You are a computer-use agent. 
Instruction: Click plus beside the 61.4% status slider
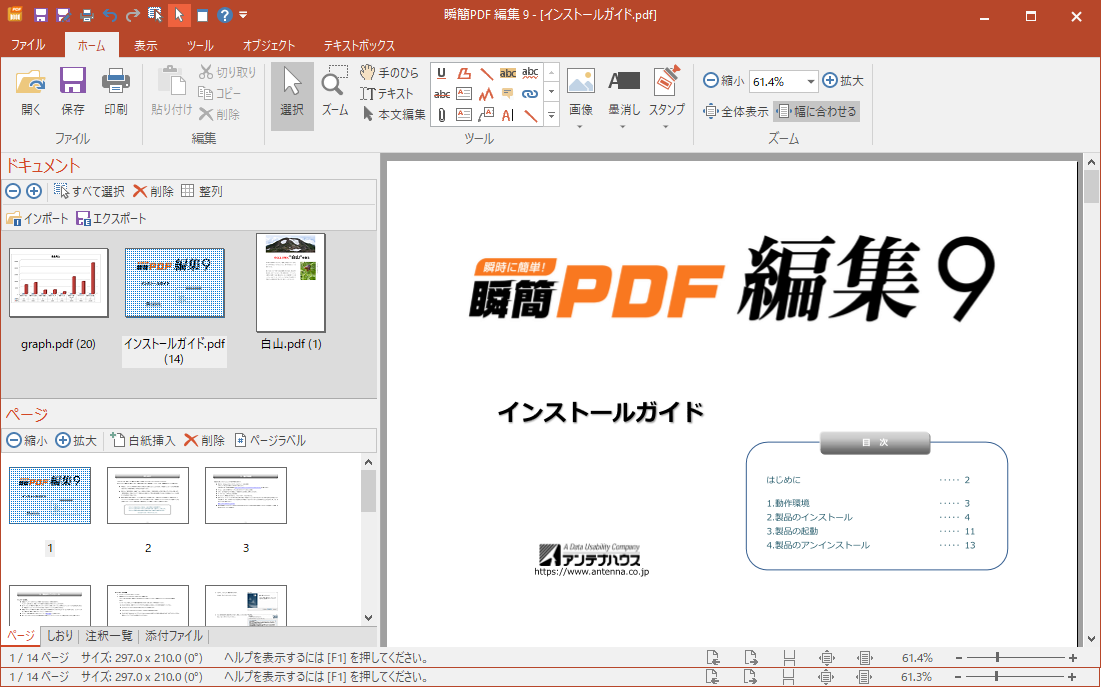(x=1072, y=657)
